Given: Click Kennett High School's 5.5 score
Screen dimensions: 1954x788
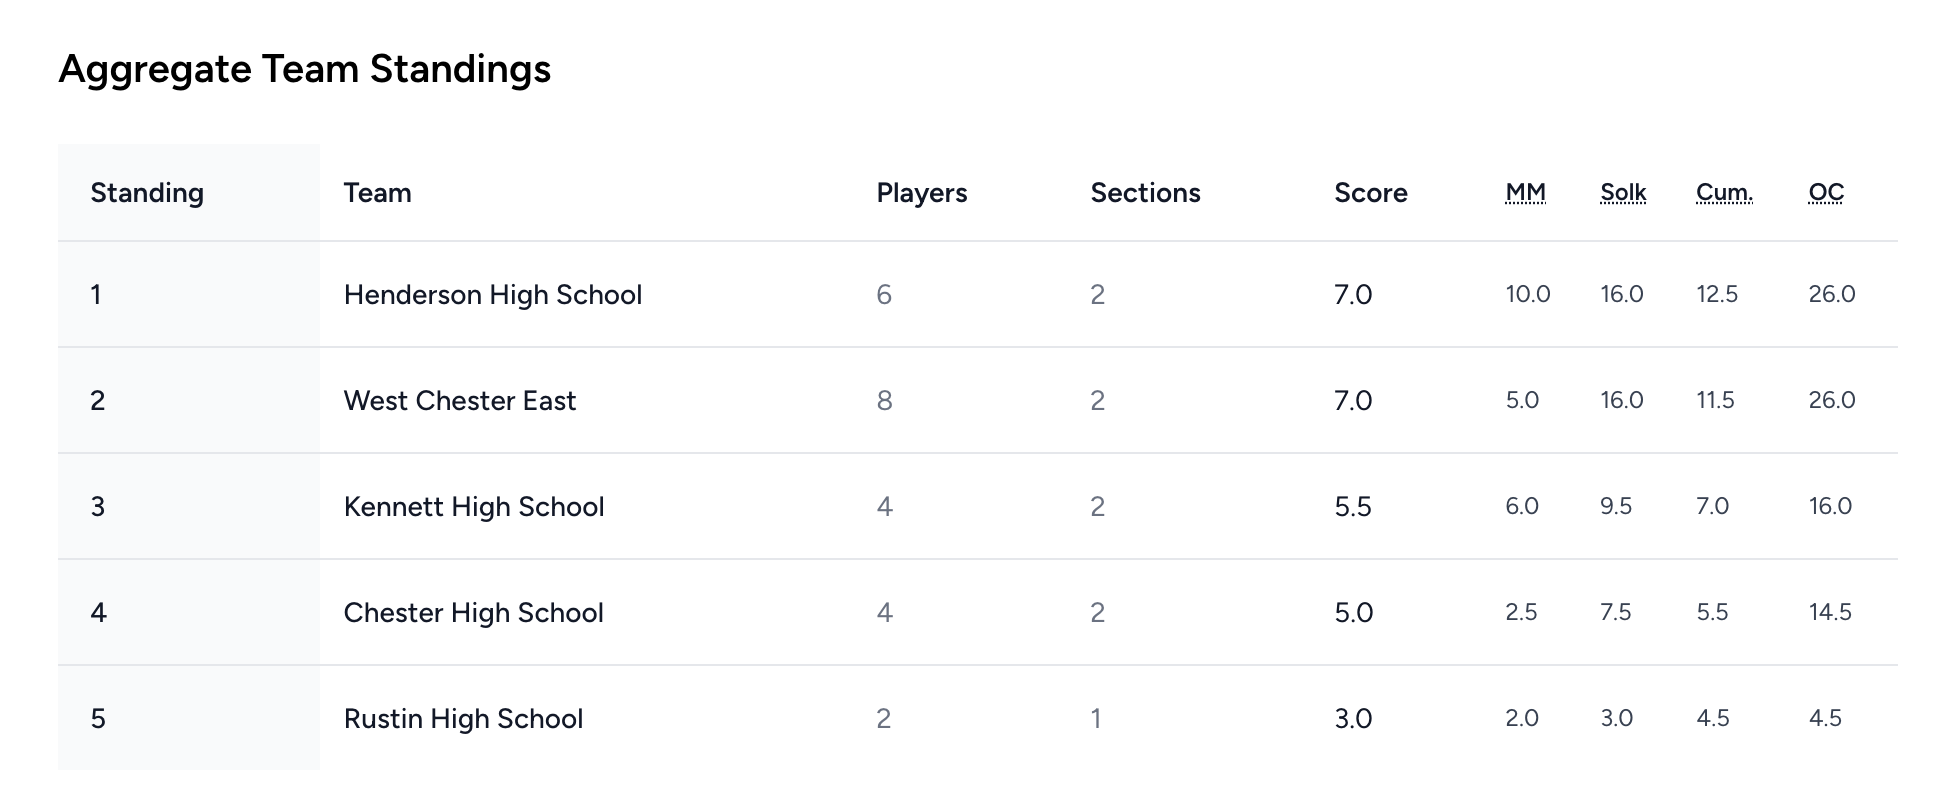Looking at the screenshot, I should 1353,507.
